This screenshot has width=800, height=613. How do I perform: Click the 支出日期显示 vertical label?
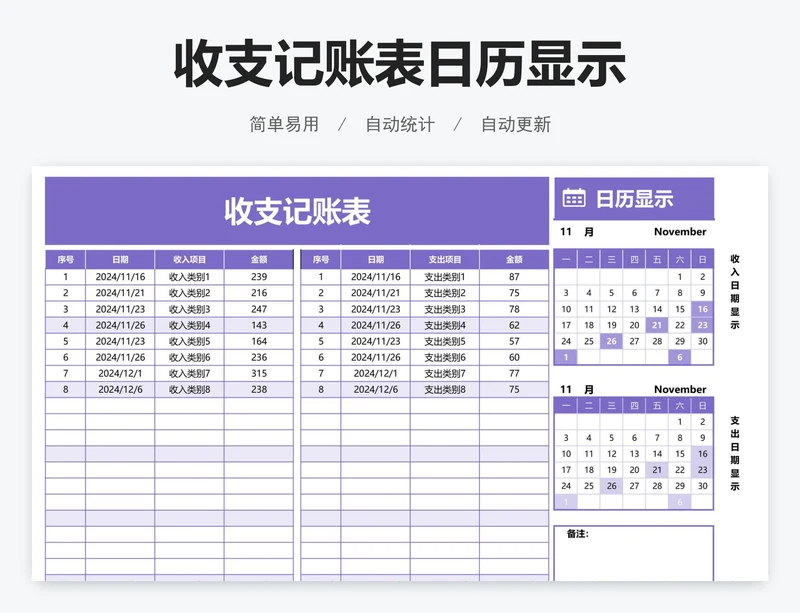[735, 453]
